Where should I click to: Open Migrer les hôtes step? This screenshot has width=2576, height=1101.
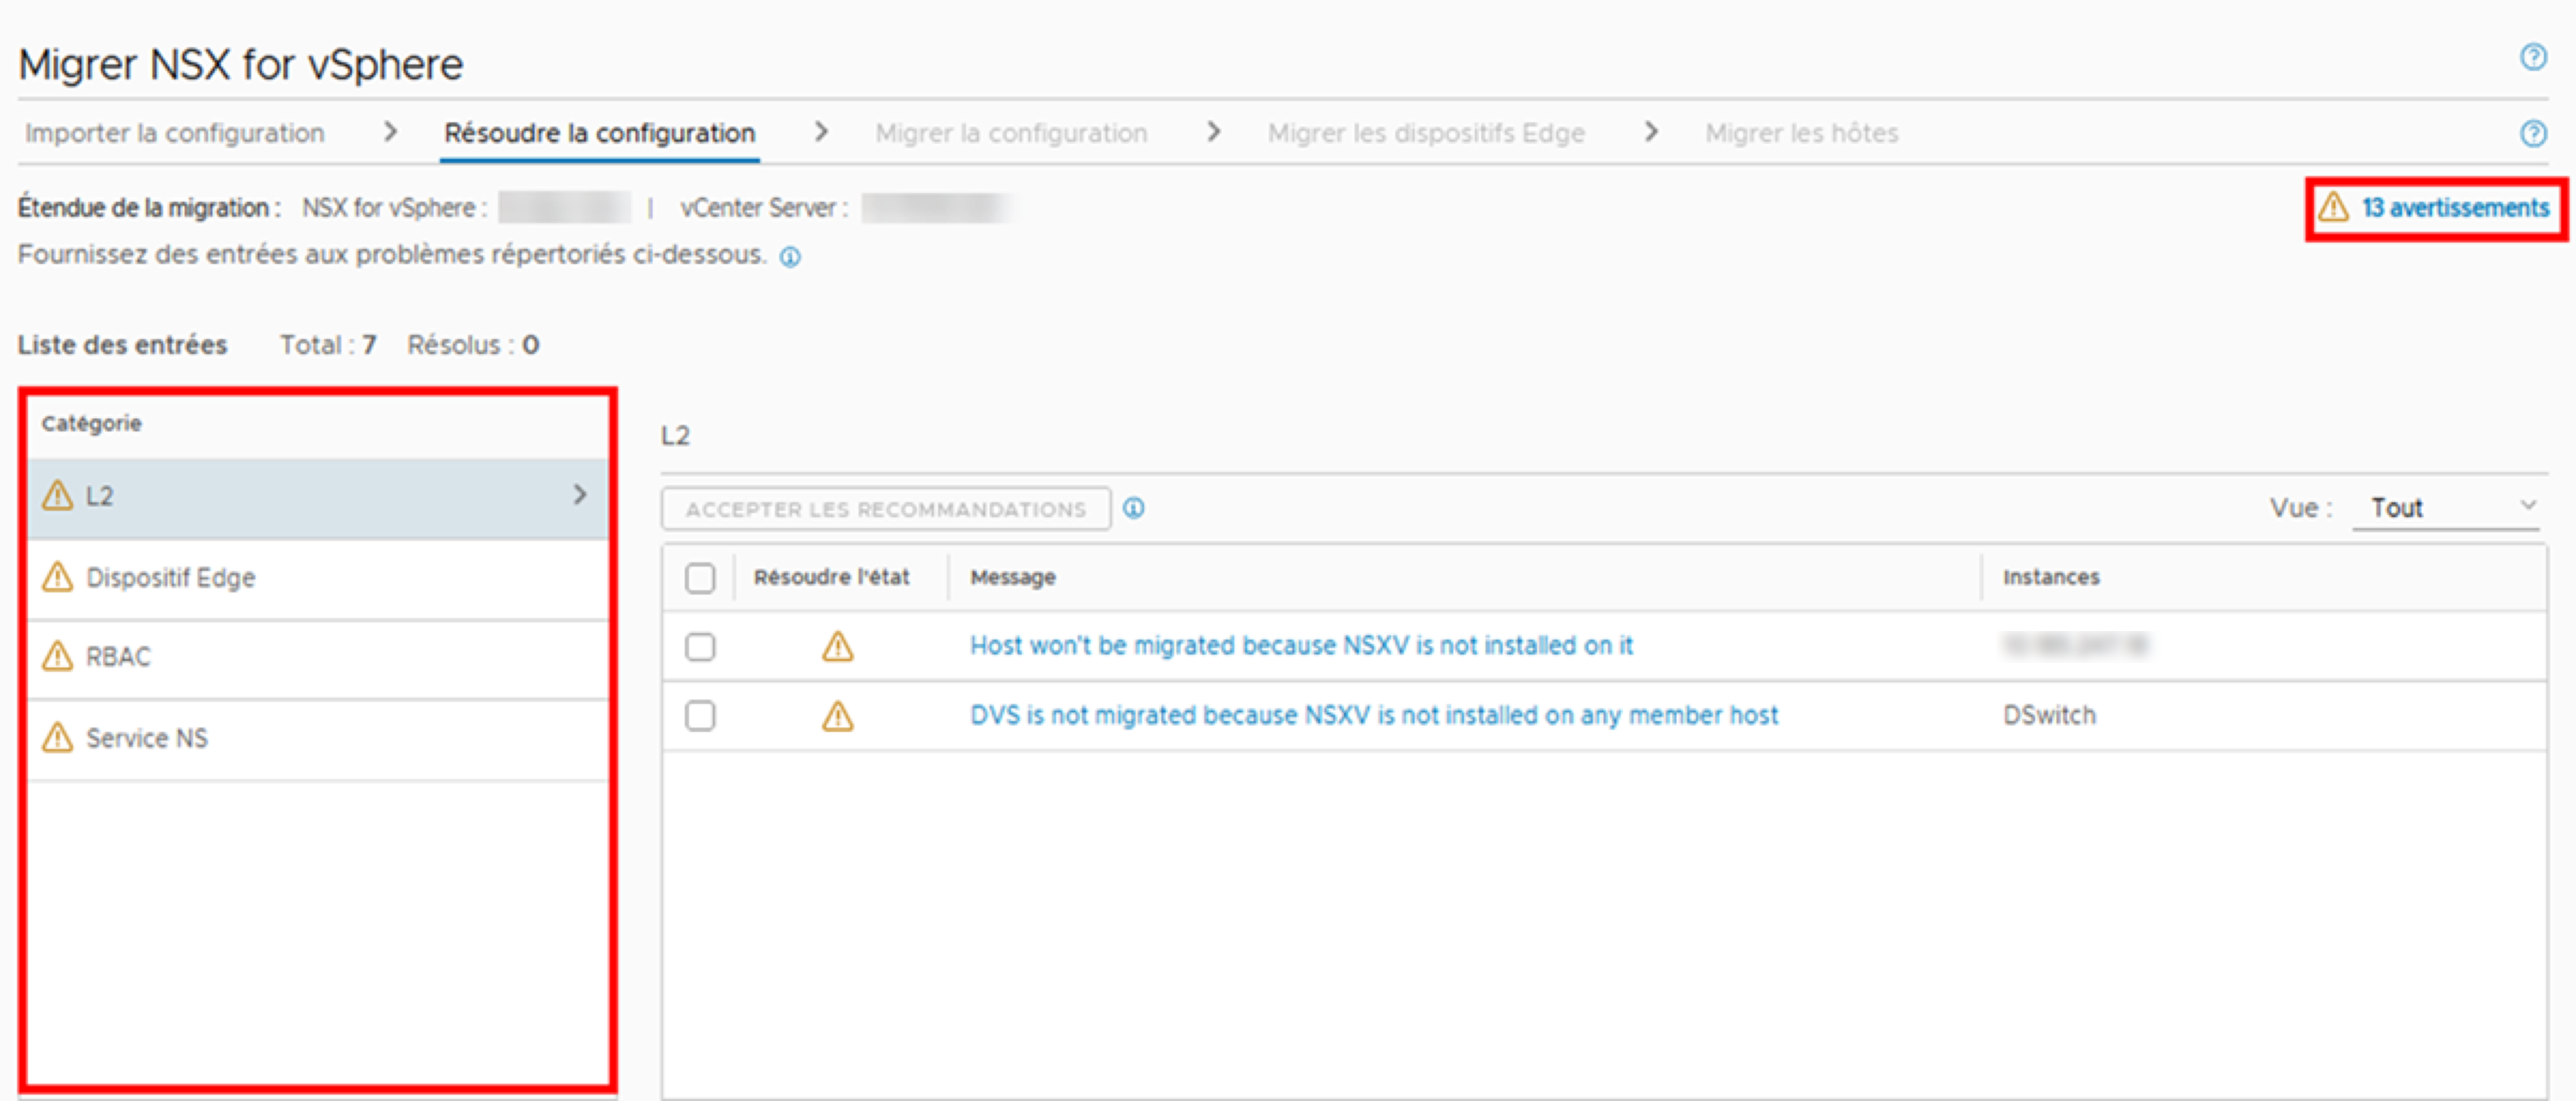(1801, 133)
